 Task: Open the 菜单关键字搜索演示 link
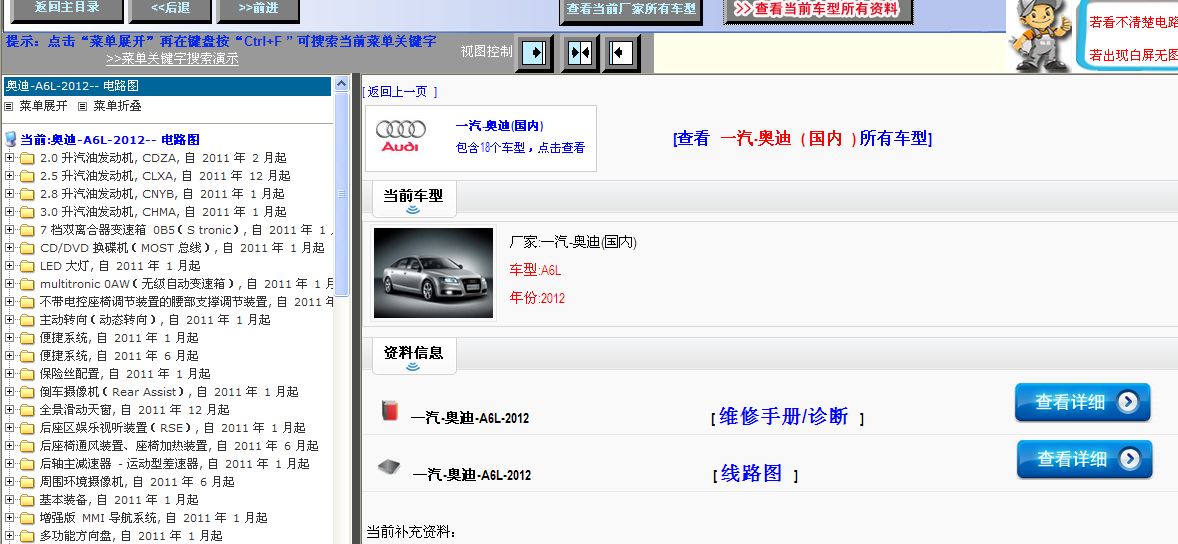click(172, 59)
